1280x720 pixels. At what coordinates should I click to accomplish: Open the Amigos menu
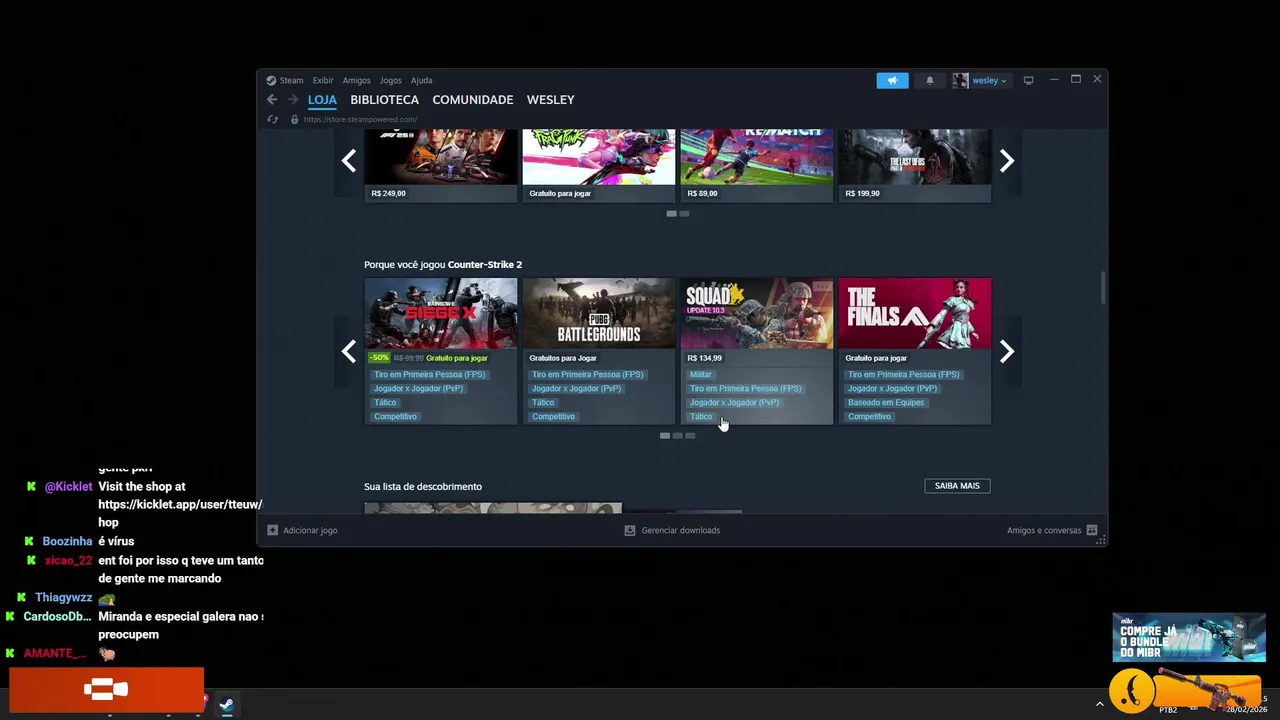[356, 80]
